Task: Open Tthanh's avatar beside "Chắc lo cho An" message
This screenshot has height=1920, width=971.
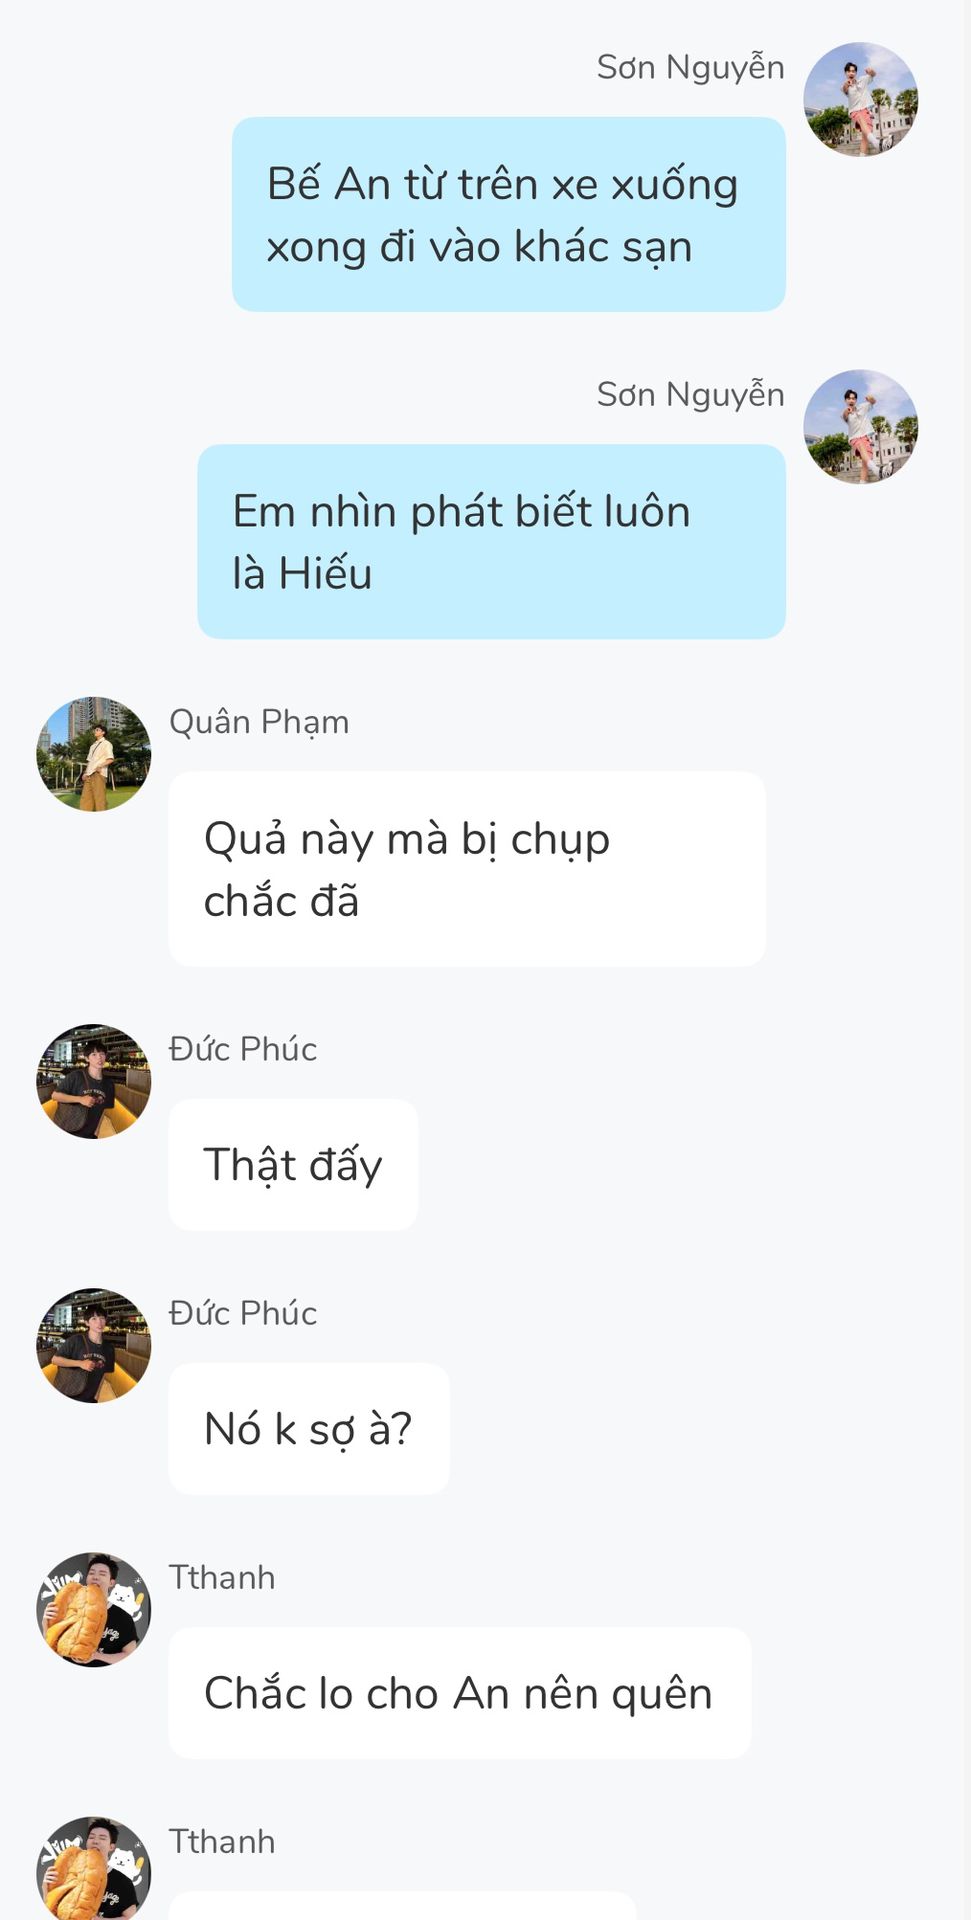Action: pyautogui.click(x=94, y=1609)
